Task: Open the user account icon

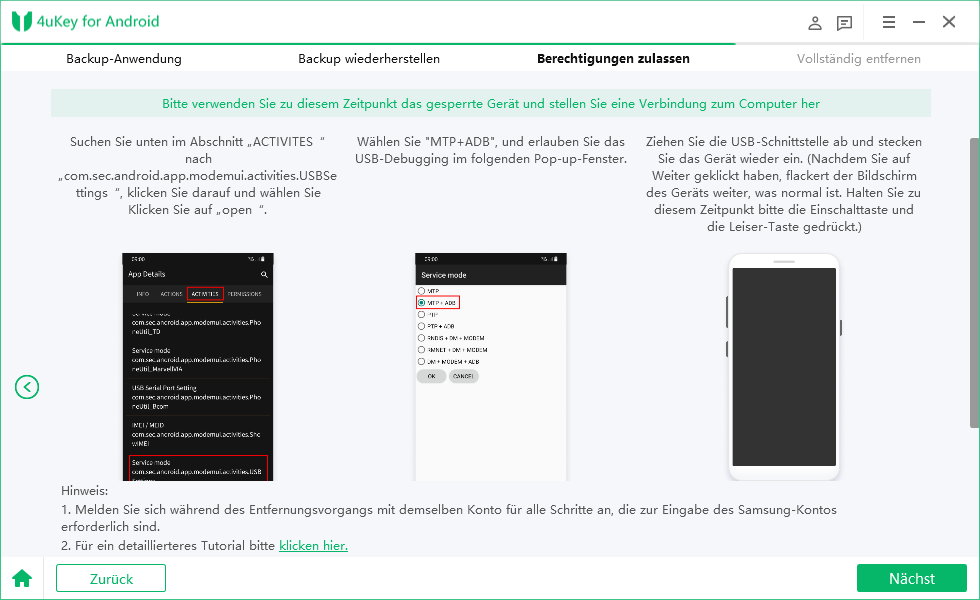Action: (814, 23)
